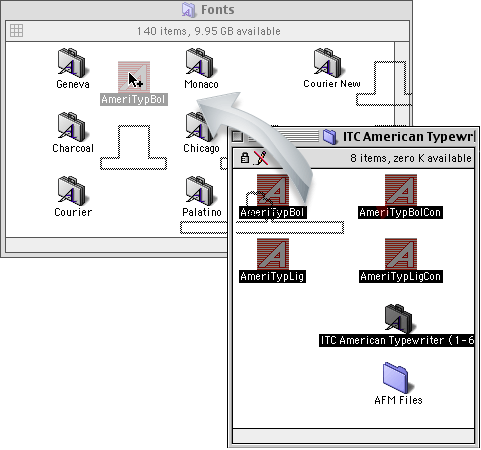Select the Geneva font suitcase icon
The width and height of the screenshot is (481, 450).
tap(71, 63)
